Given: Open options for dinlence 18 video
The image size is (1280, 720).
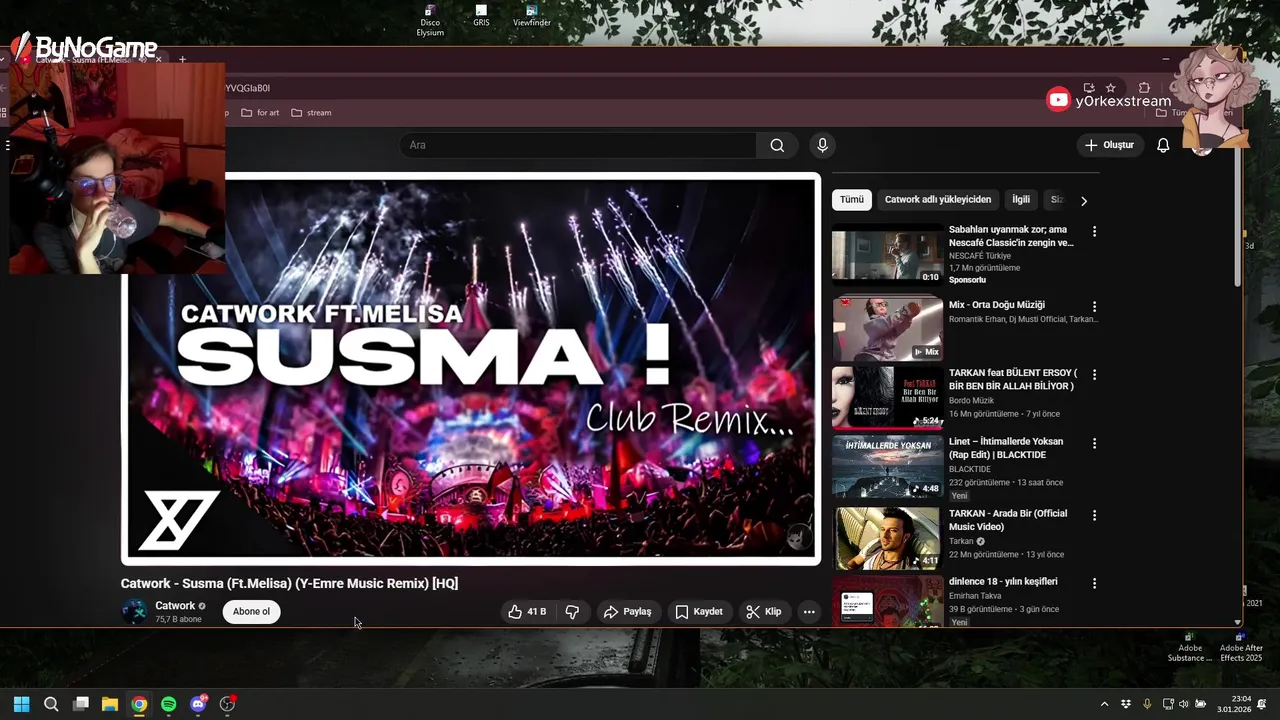Looking at the screenshot, I should 1094,583.
